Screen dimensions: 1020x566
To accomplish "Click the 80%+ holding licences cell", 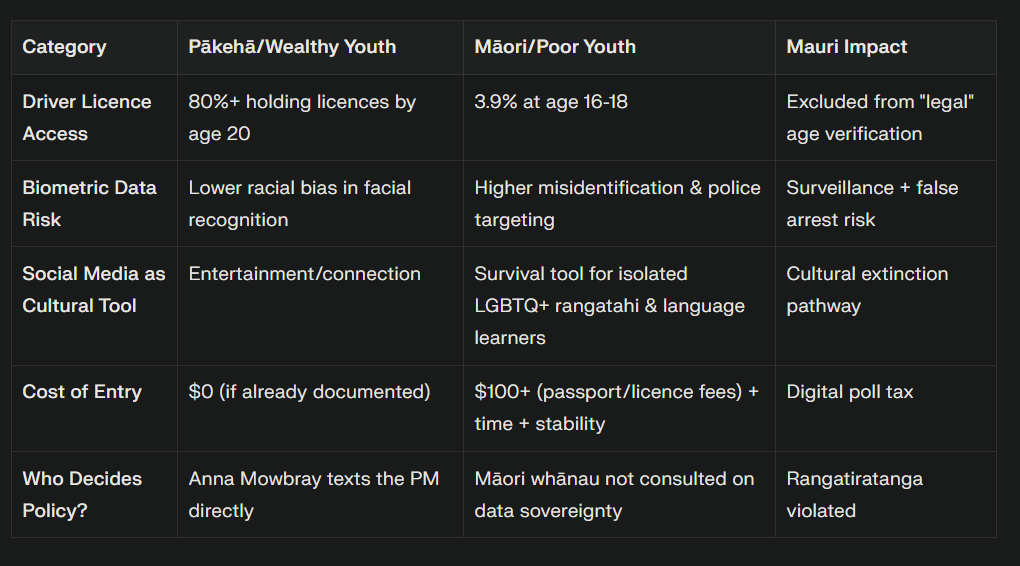I will point(320,117).
